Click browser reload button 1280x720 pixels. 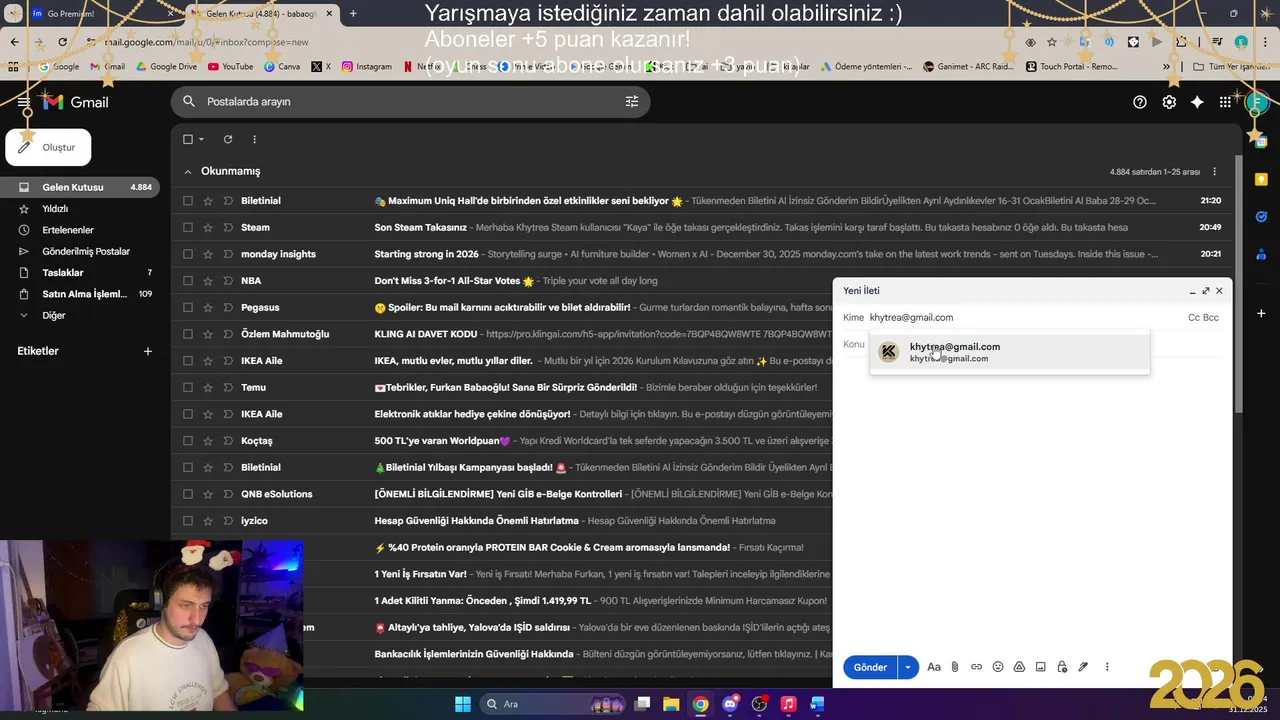point(62,42)
